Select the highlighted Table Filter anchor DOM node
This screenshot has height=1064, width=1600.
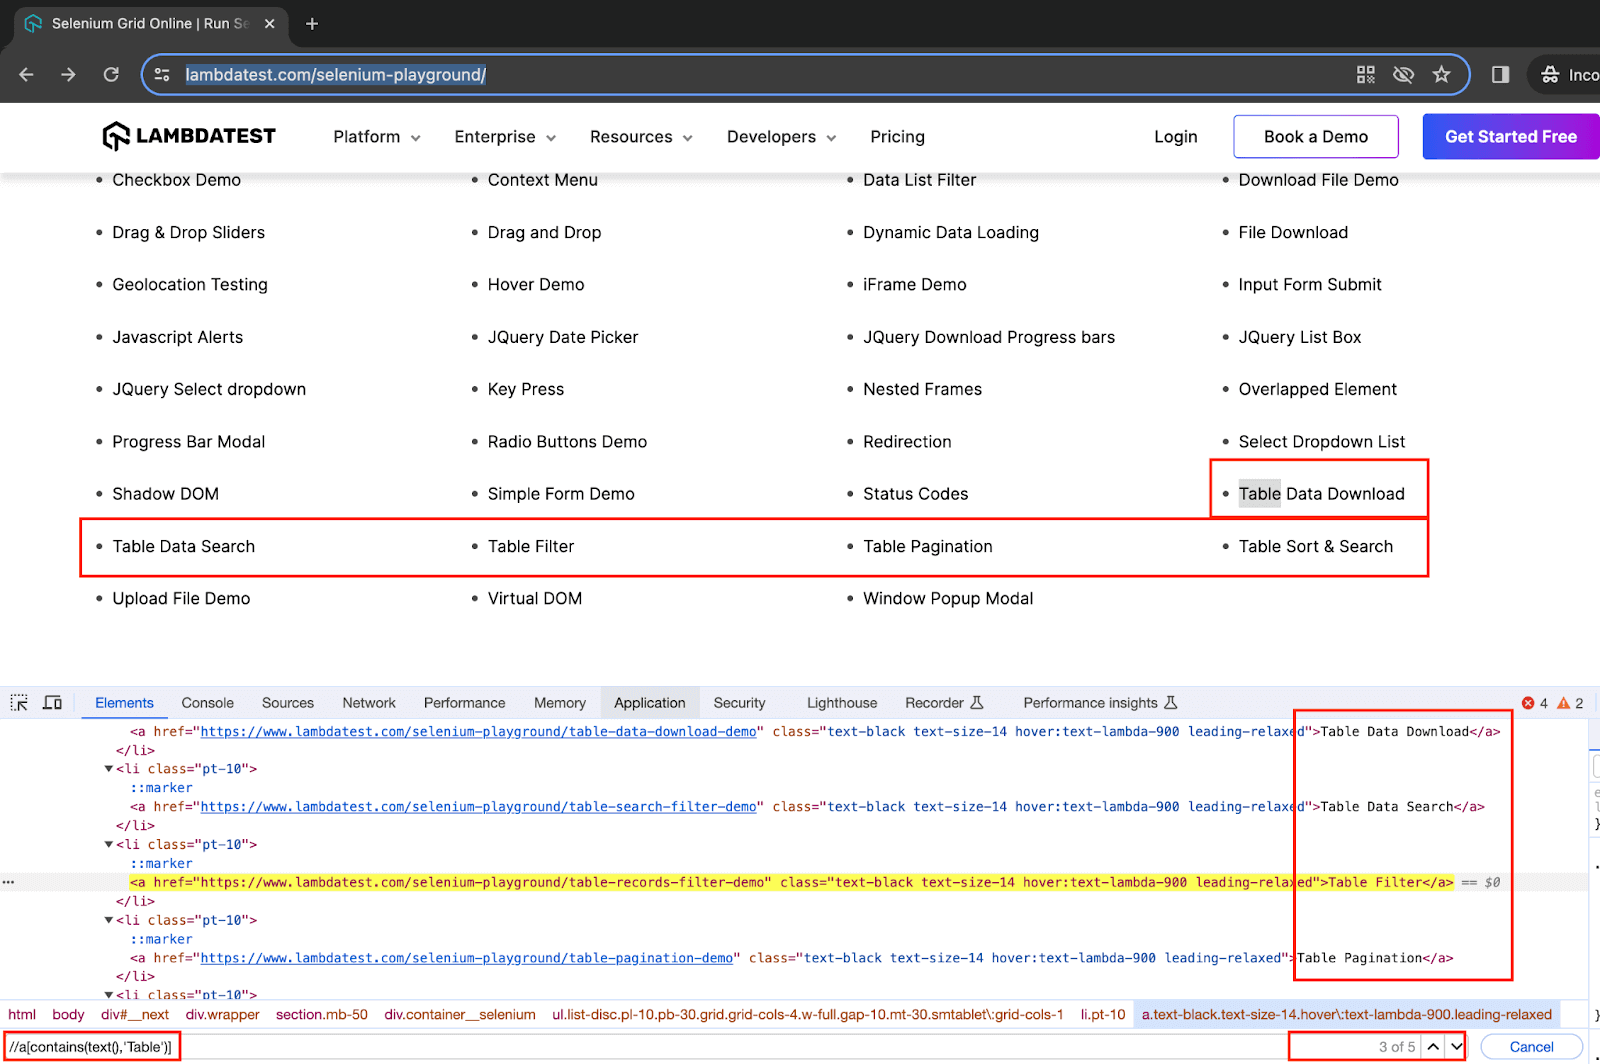(791, 883)
